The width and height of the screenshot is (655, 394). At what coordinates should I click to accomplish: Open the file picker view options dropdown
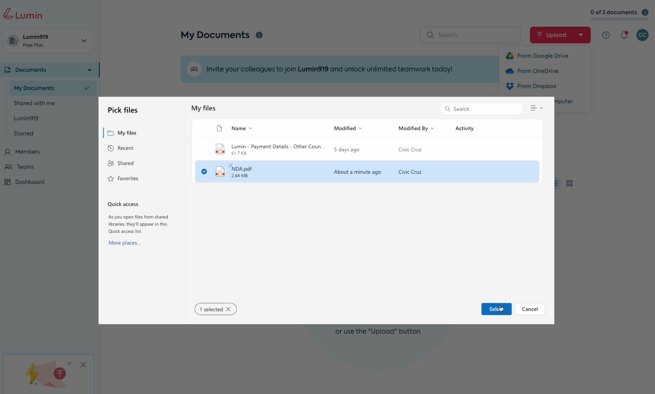(536, 108)
